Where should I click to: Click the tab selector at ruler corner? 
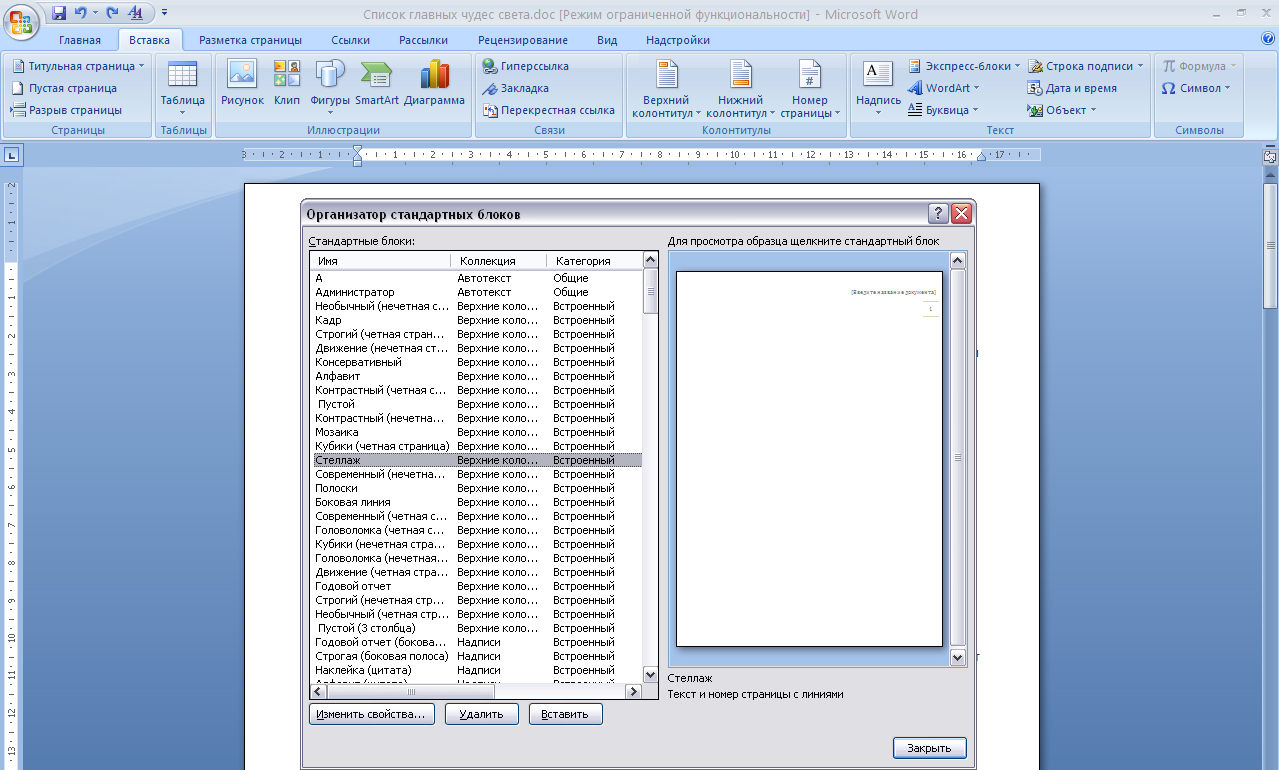pos(12,154)
